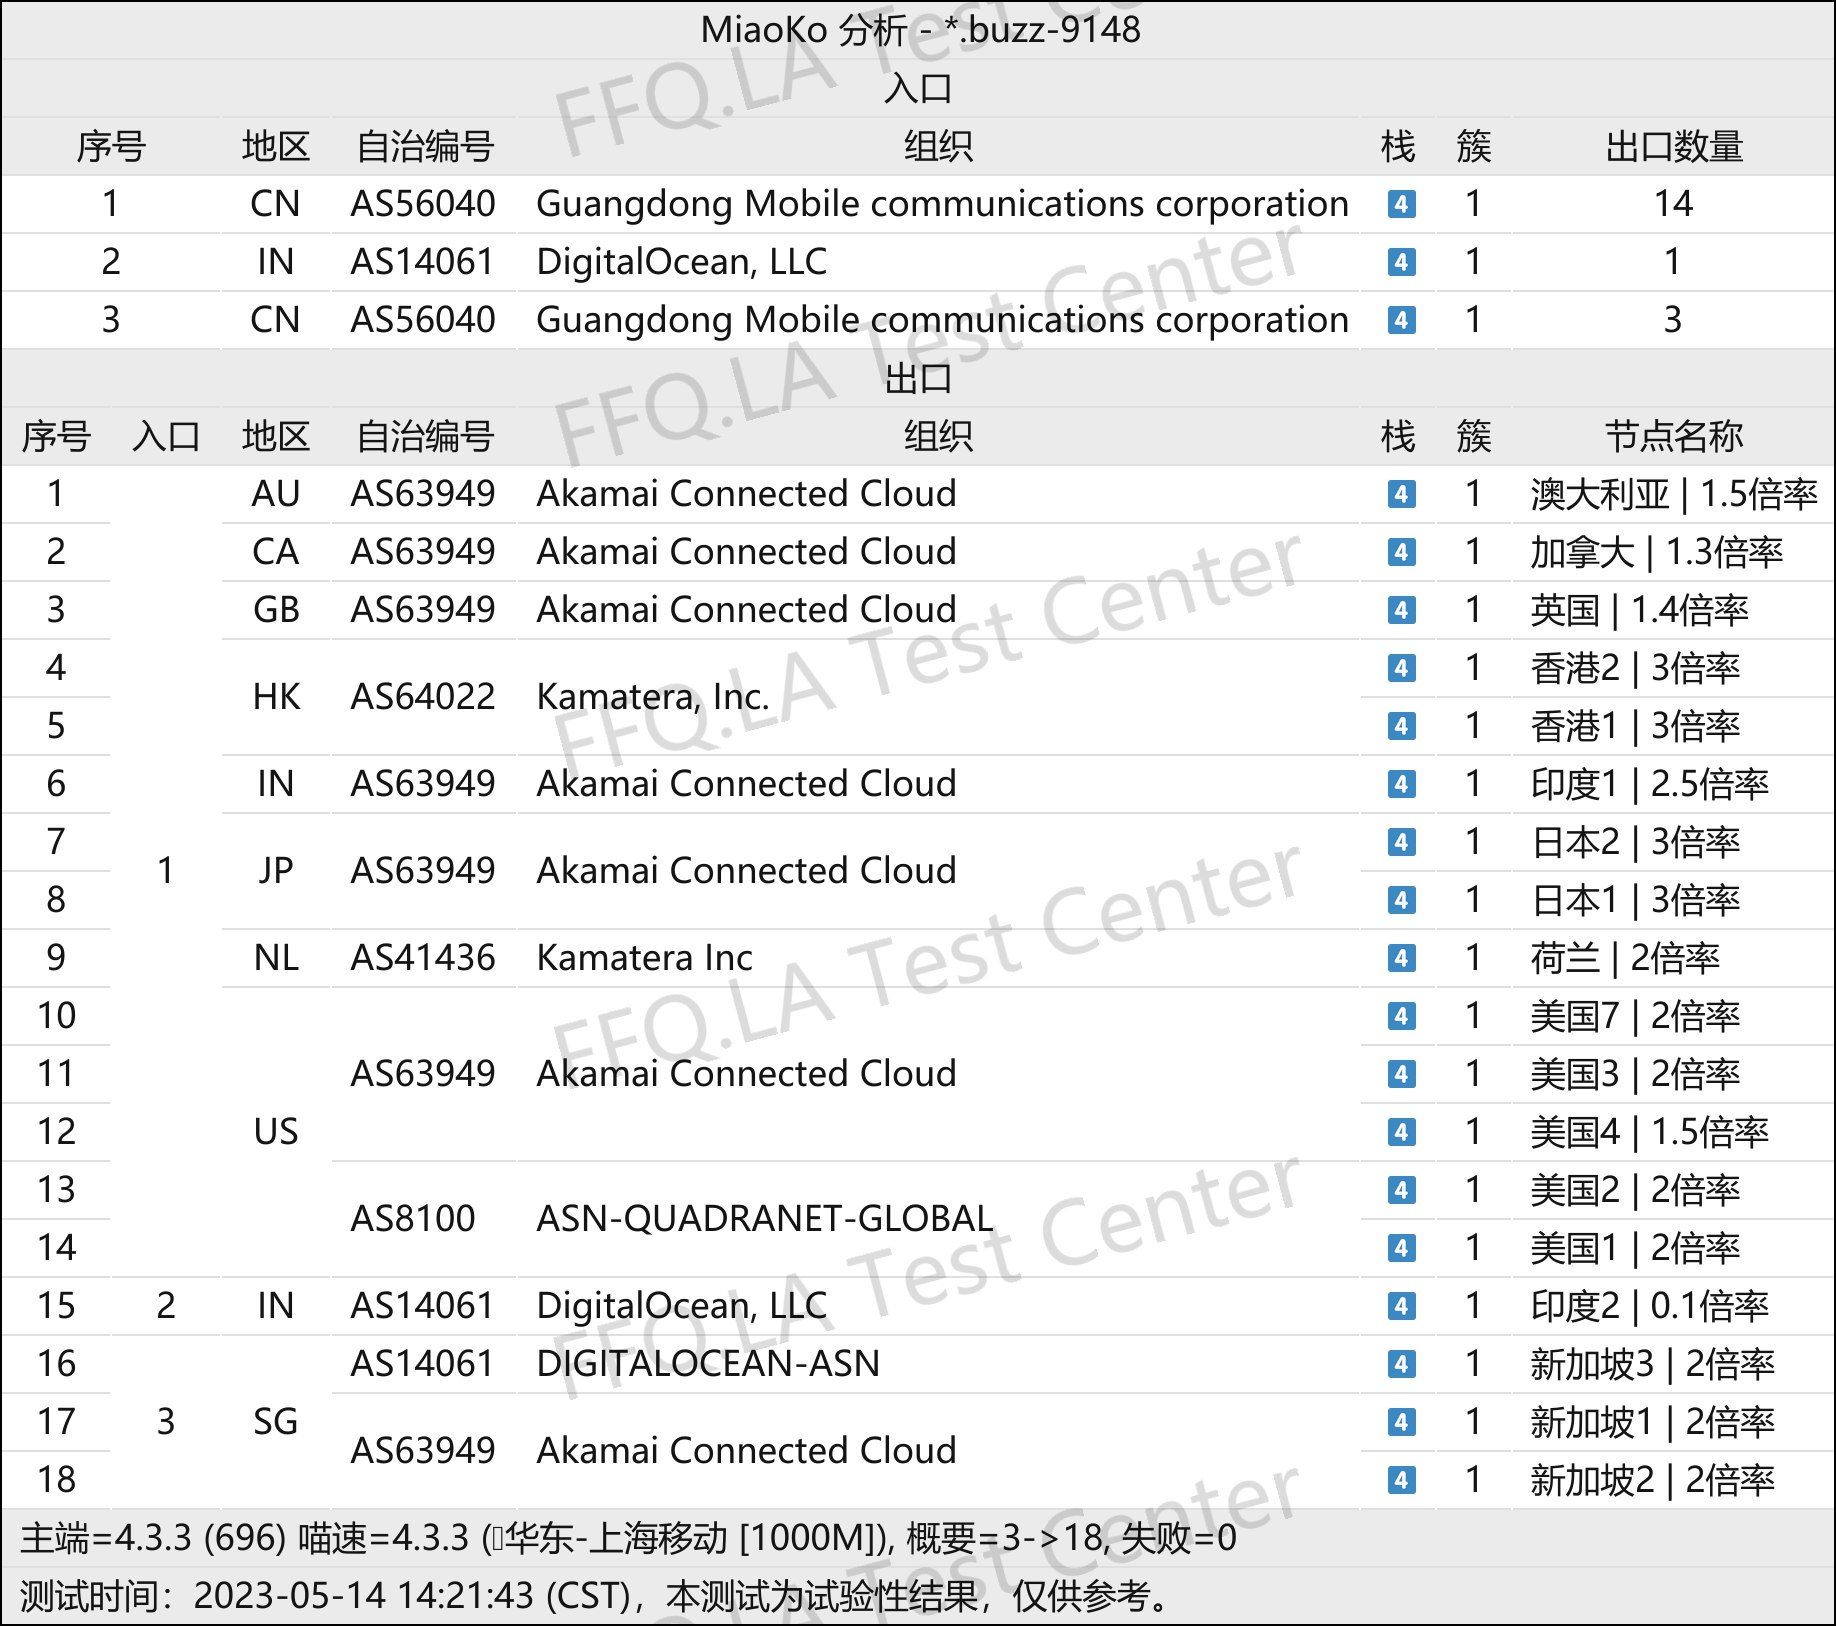Select the 出口 section header

(918, 379)
